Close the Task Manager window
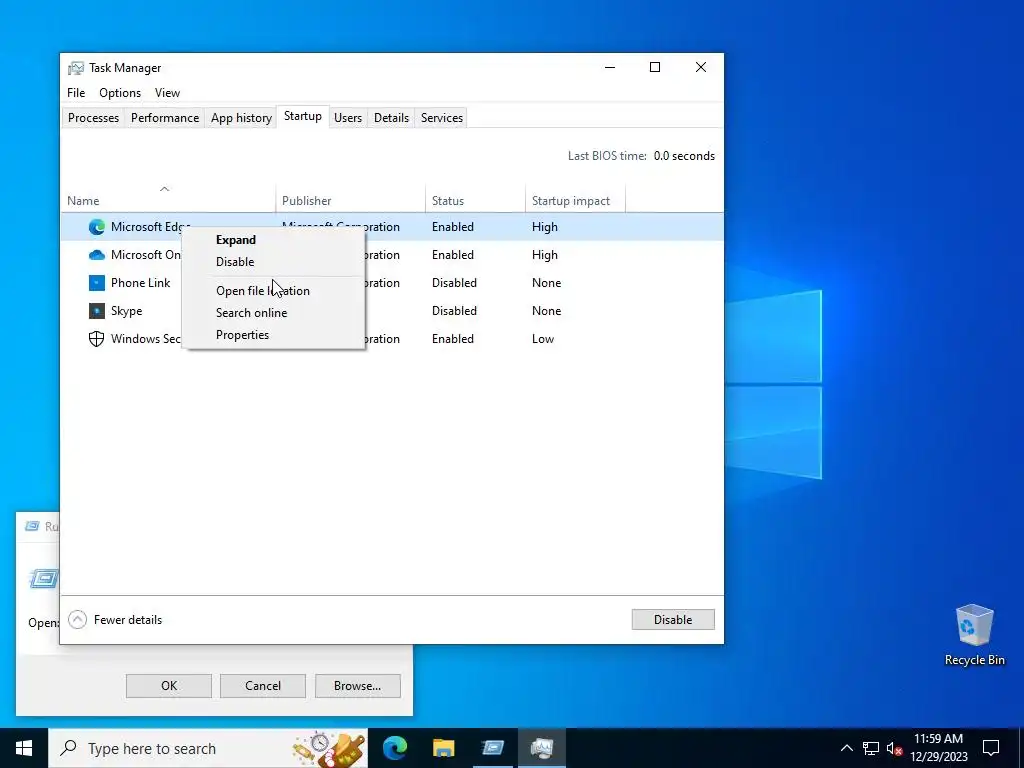1024x768 pixels. [701, 67]
